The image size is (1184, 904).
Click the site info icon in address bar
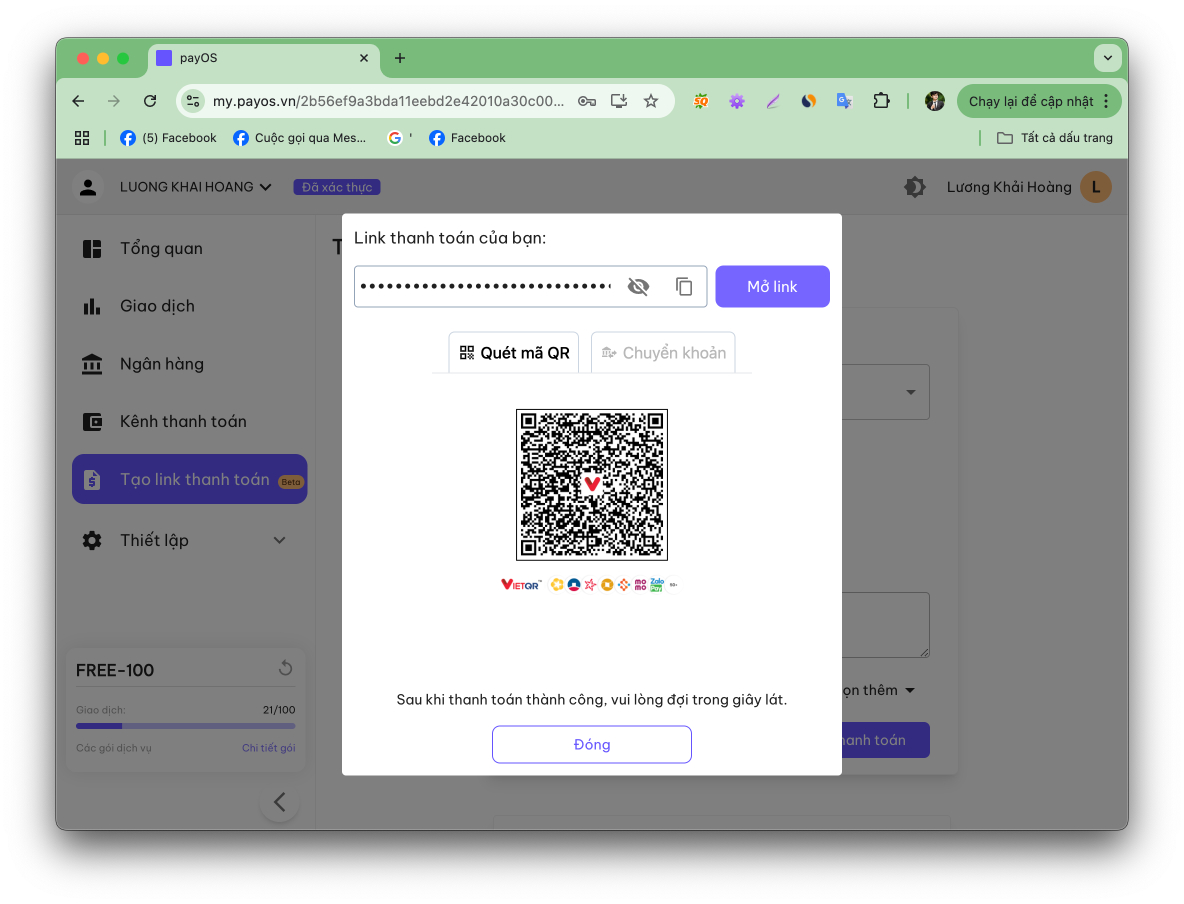pyautogui.click(x=193, y=101)
